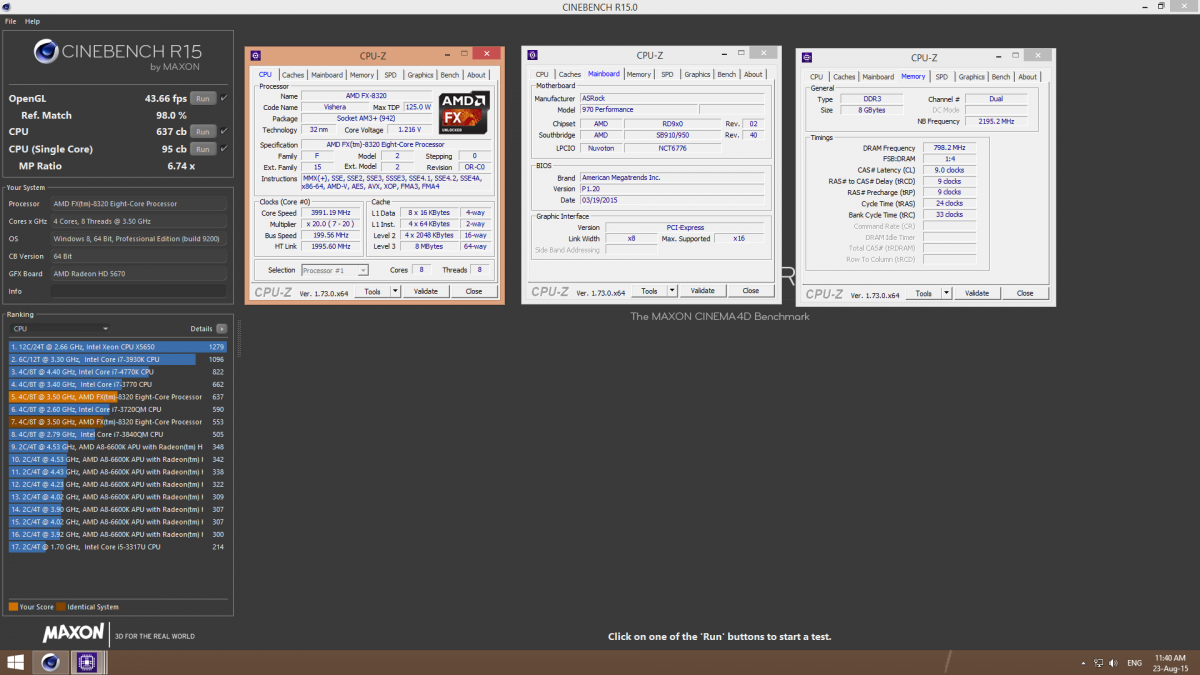This screenshot has height=675, width=1200.
Task: Click the AMD FX logo in CPU-Z
Action: [465, 113]
